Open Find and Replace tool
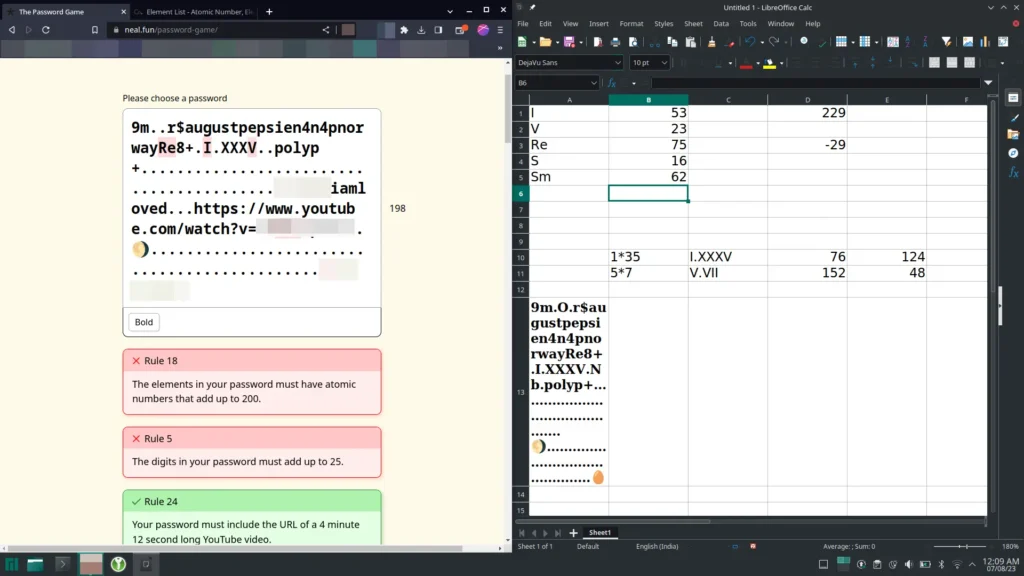Viewport: 1024px width, 576px height. point(804,41)
